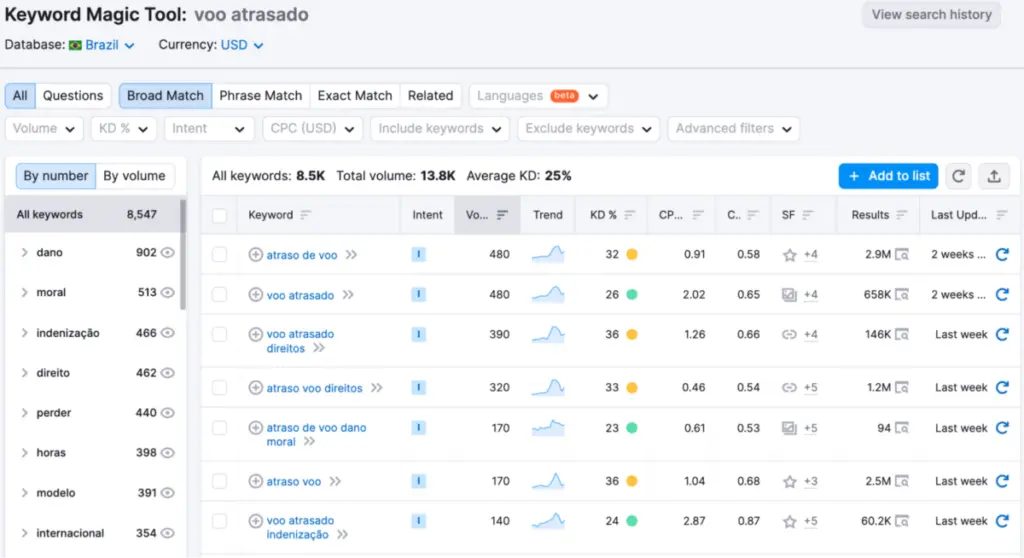The height and width of the screenshot is (558, 1024).
Task: Click the double-arrow icon after 'atraso de voo'
Action: click(351, 255)
